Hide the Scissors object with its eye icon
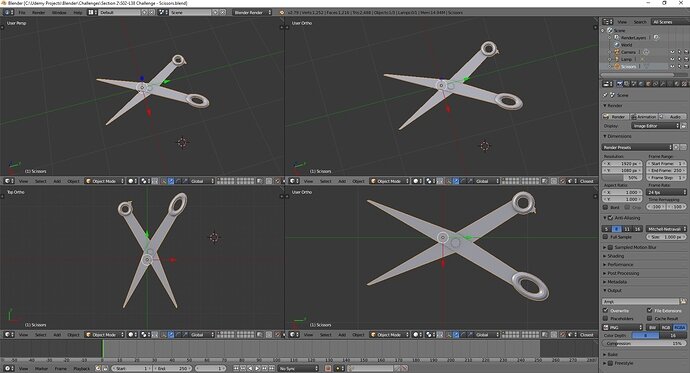Image resolution: width=690 pixels, height=373 pixels. (672, 66)
